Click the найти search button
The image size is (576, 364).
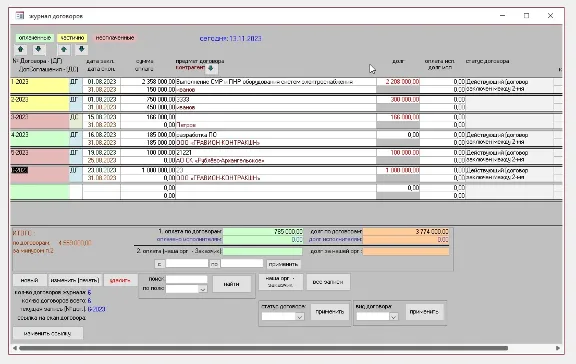[x=232, y=284]
